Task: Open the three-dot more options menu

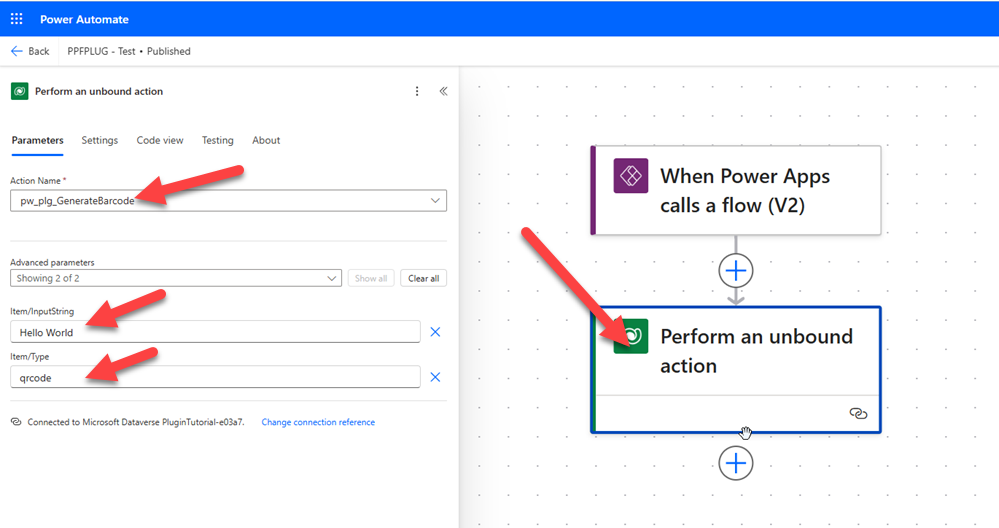Action: tap(417, 91)
